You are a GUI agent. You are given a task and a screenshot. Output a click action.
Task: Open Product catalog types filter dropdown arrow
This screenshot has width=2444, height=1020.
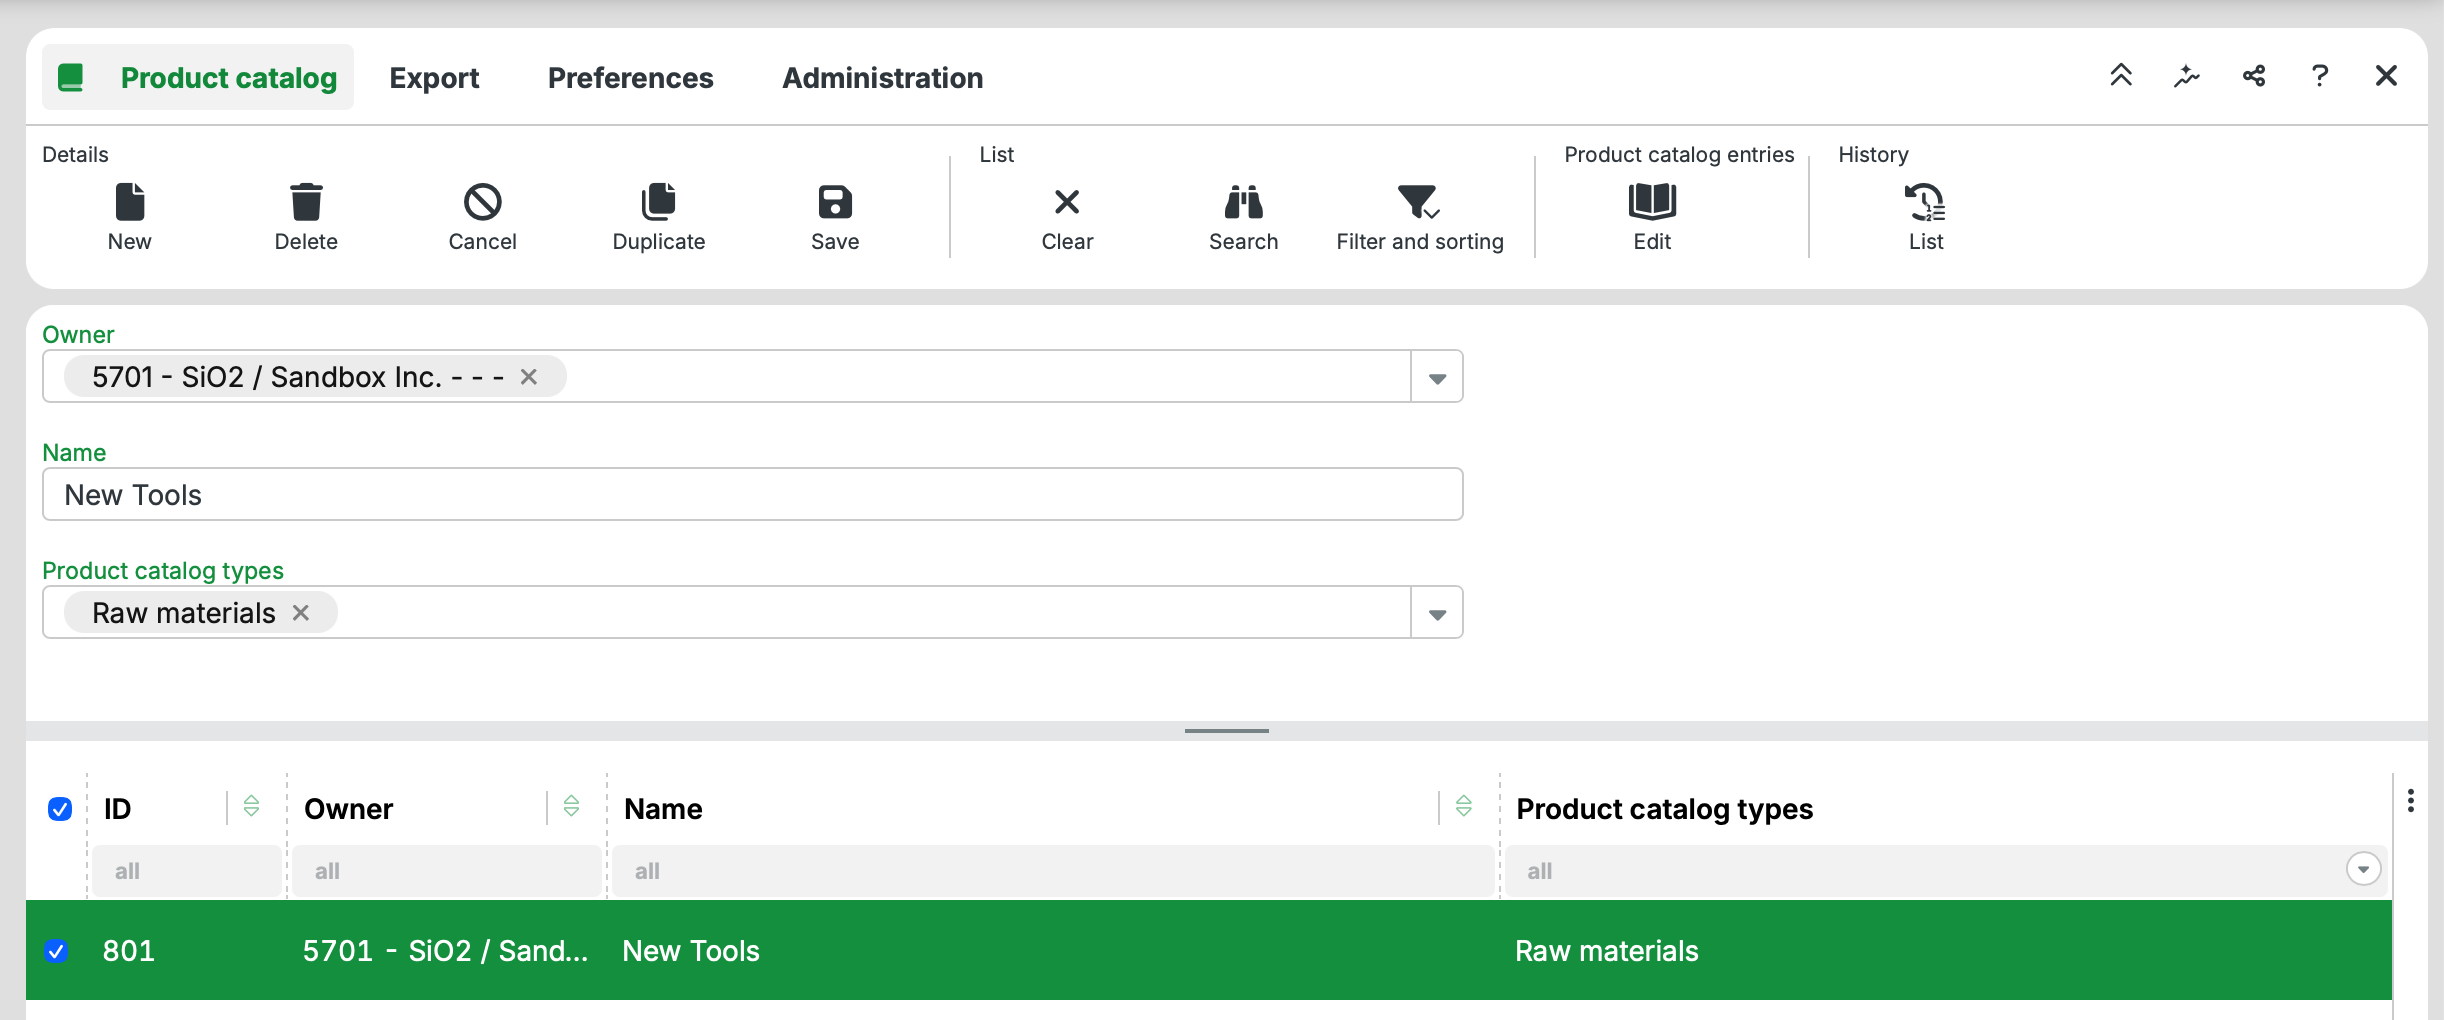(x=2363, y=869)
